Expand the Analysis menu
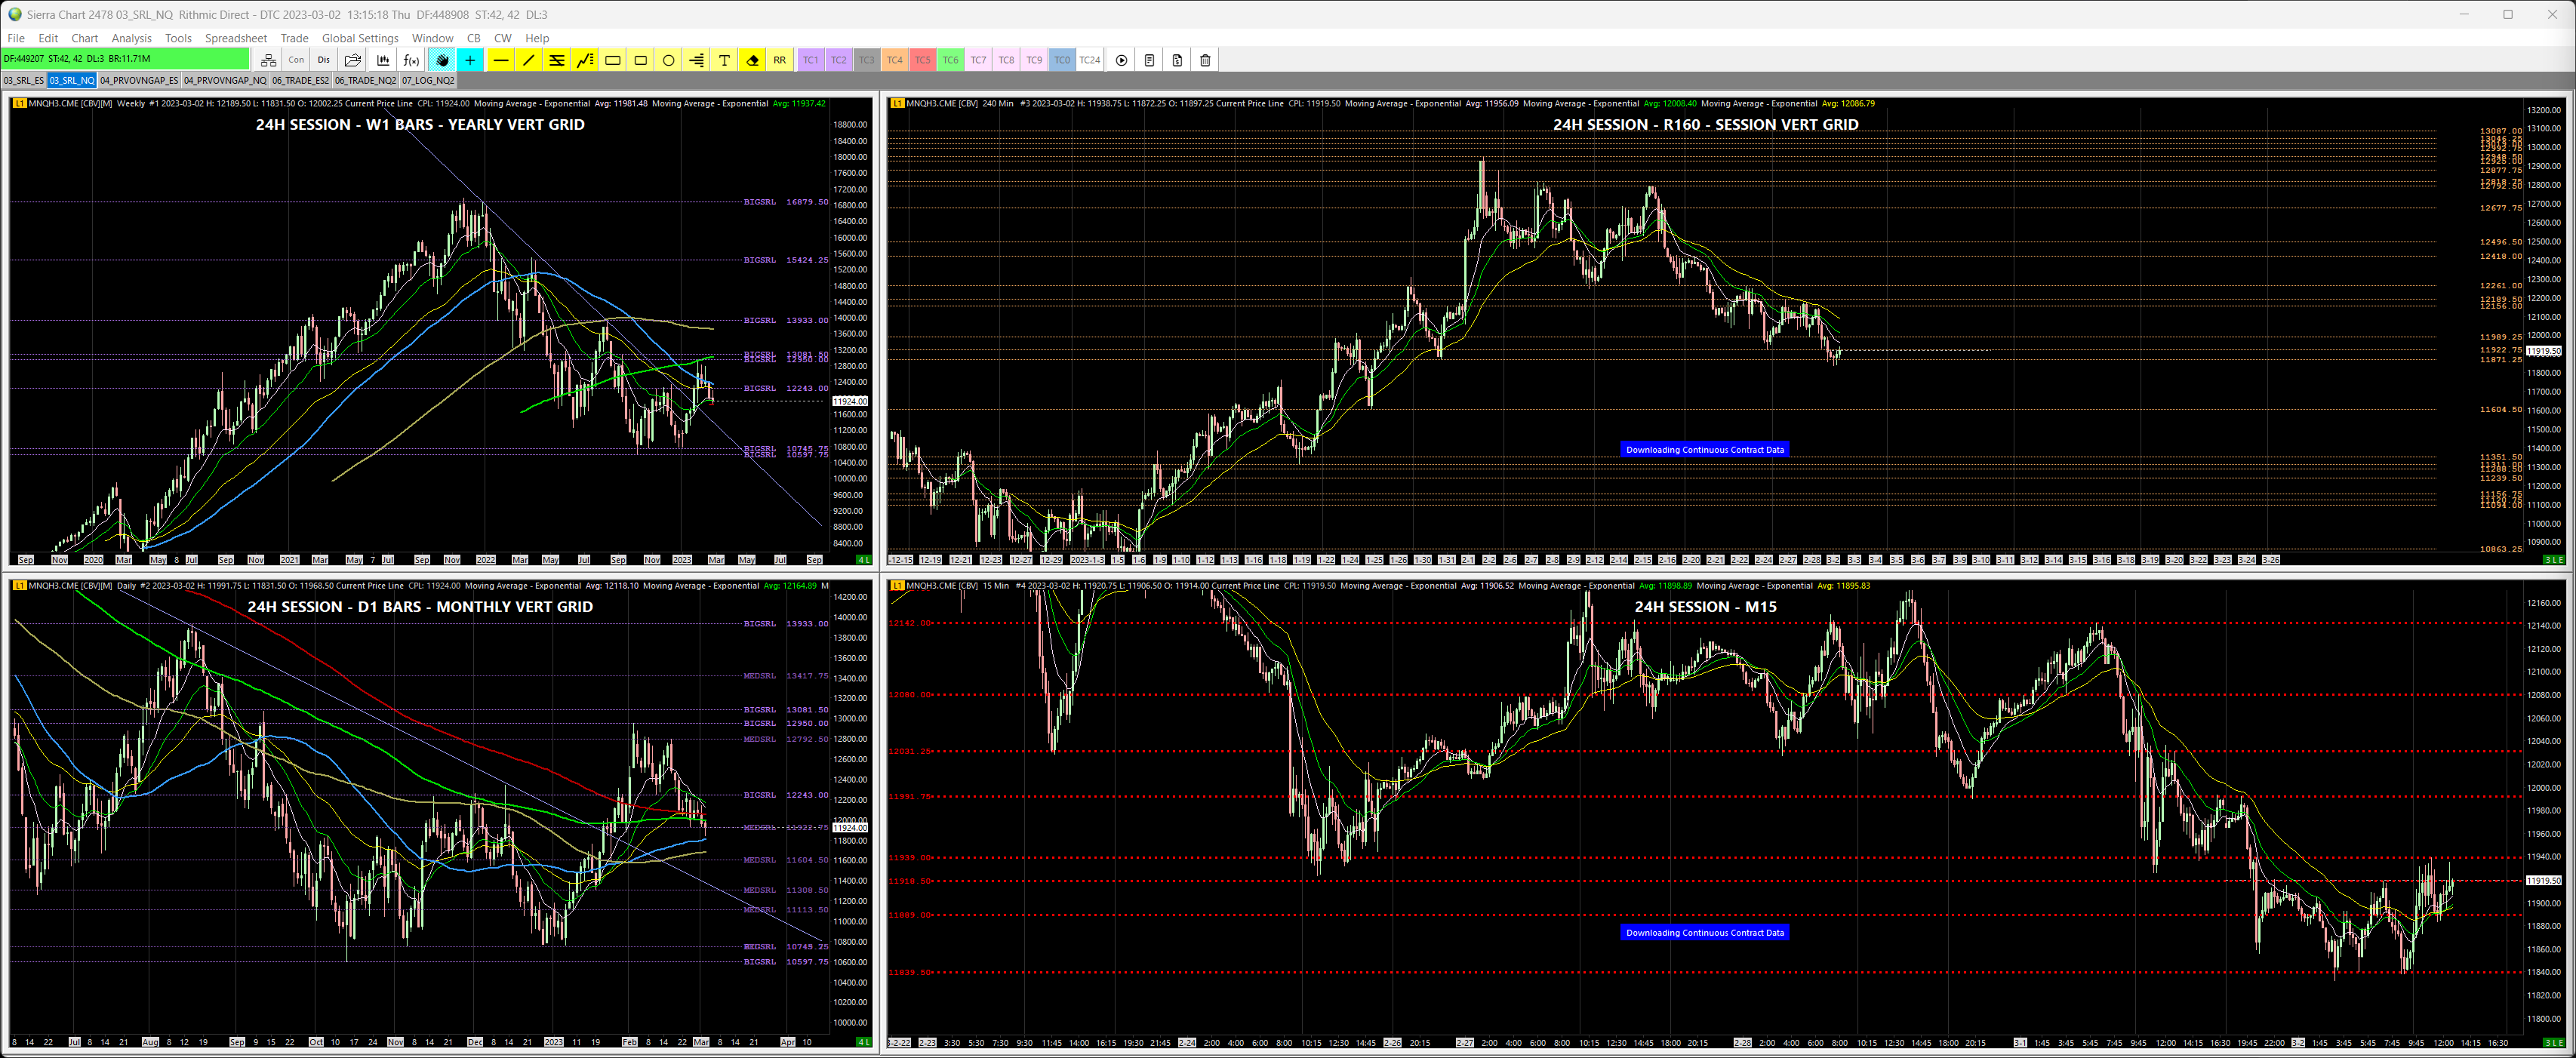 click(x=131, y=38)
